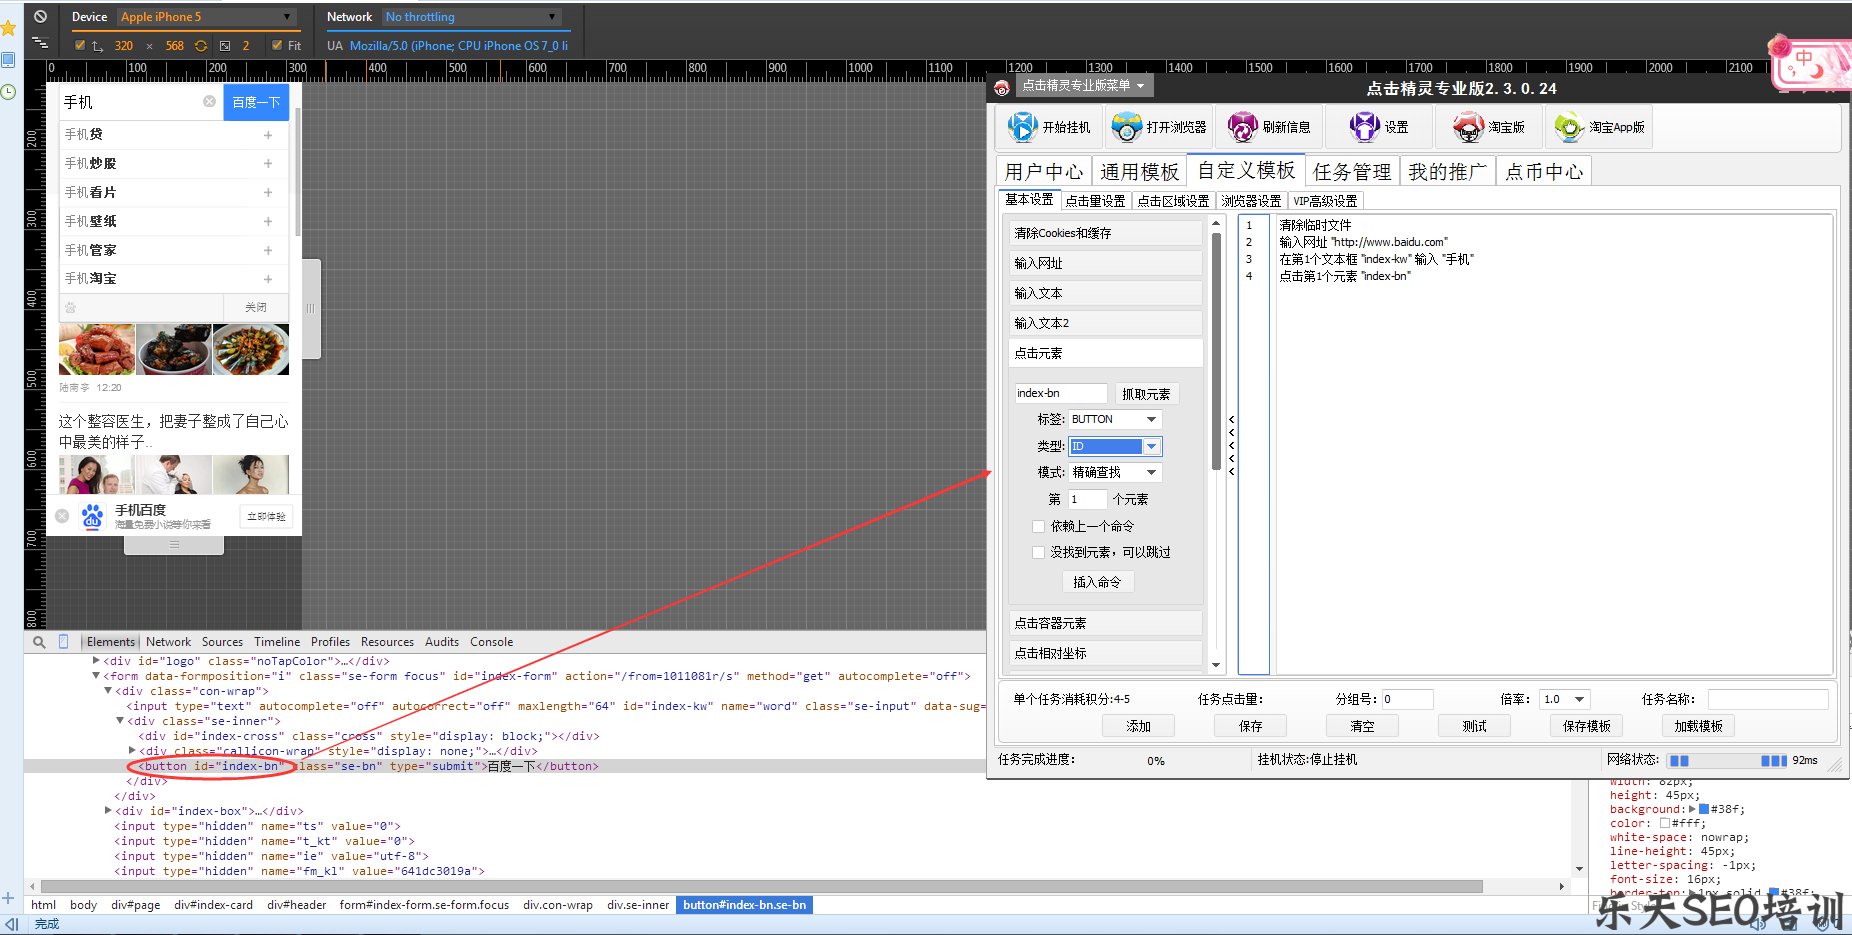The height and width of the screenshot is (935, 1852).
Task: Click the swap dimensions rotate icon
Action: pos(201,46)
